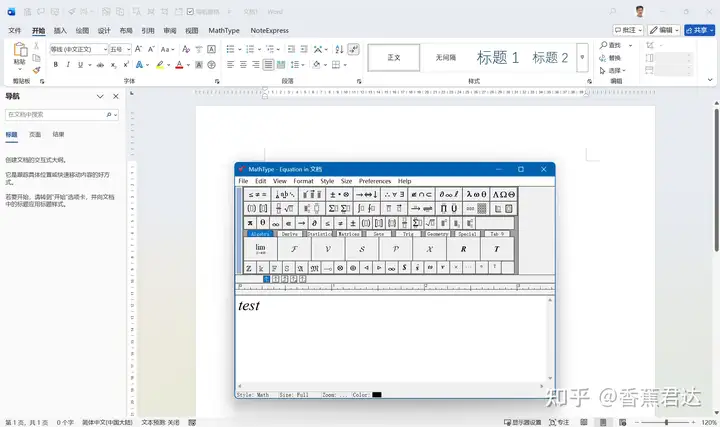Open the 选择 (Select) dropdown in editing group
Screen dimensions: 720x427
click(x=613, y=70)
